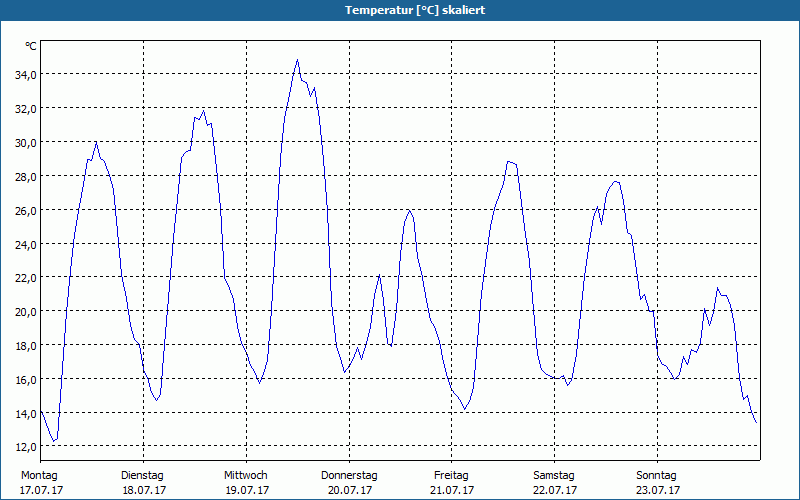Click the lowest curve point early Montag
Screen dimensions: 800x500
(x=54, y=441)
